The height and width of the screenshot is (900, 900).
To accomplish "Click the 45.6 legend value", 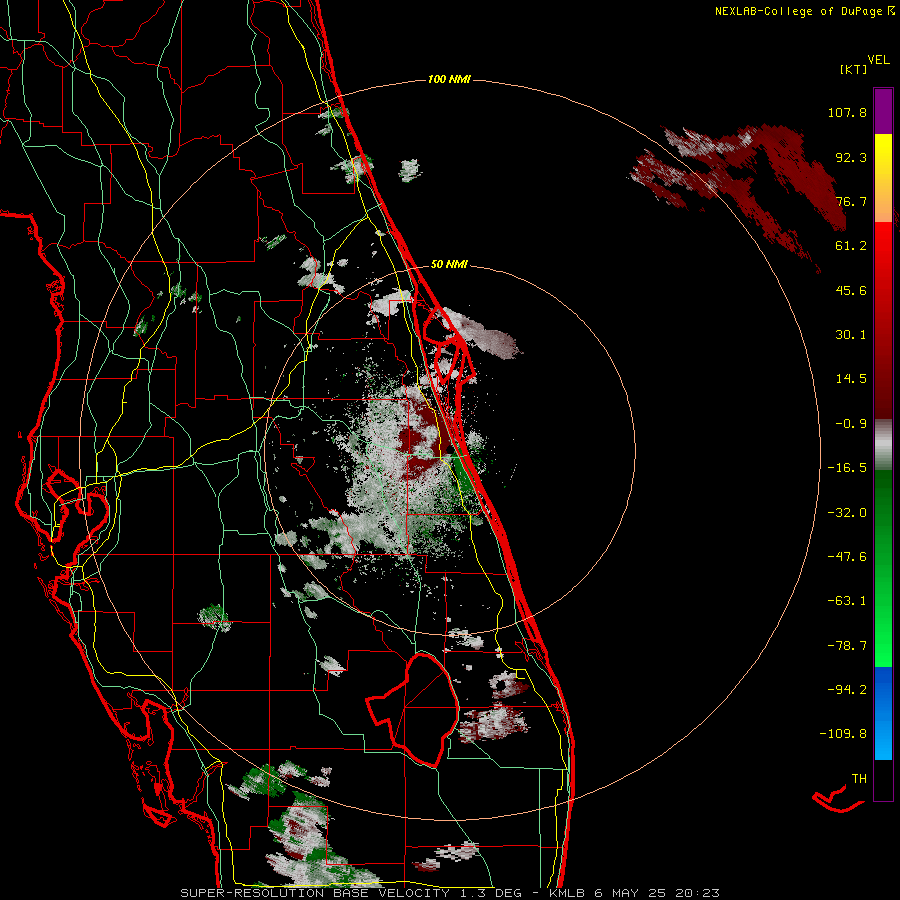I will (851, 290).
